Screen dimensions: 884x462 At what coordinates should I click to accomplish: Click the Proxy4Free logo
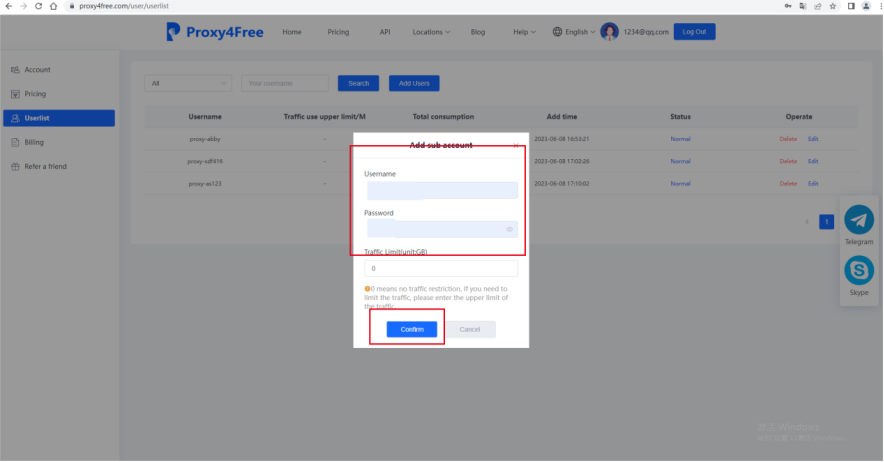click(215, 32)
